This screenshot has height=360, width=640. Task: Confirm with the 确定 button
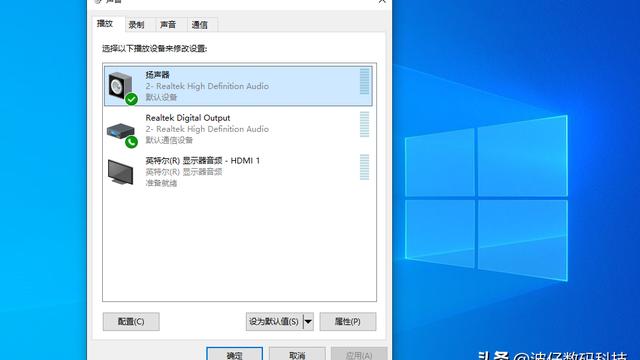(x=234, y=354)
